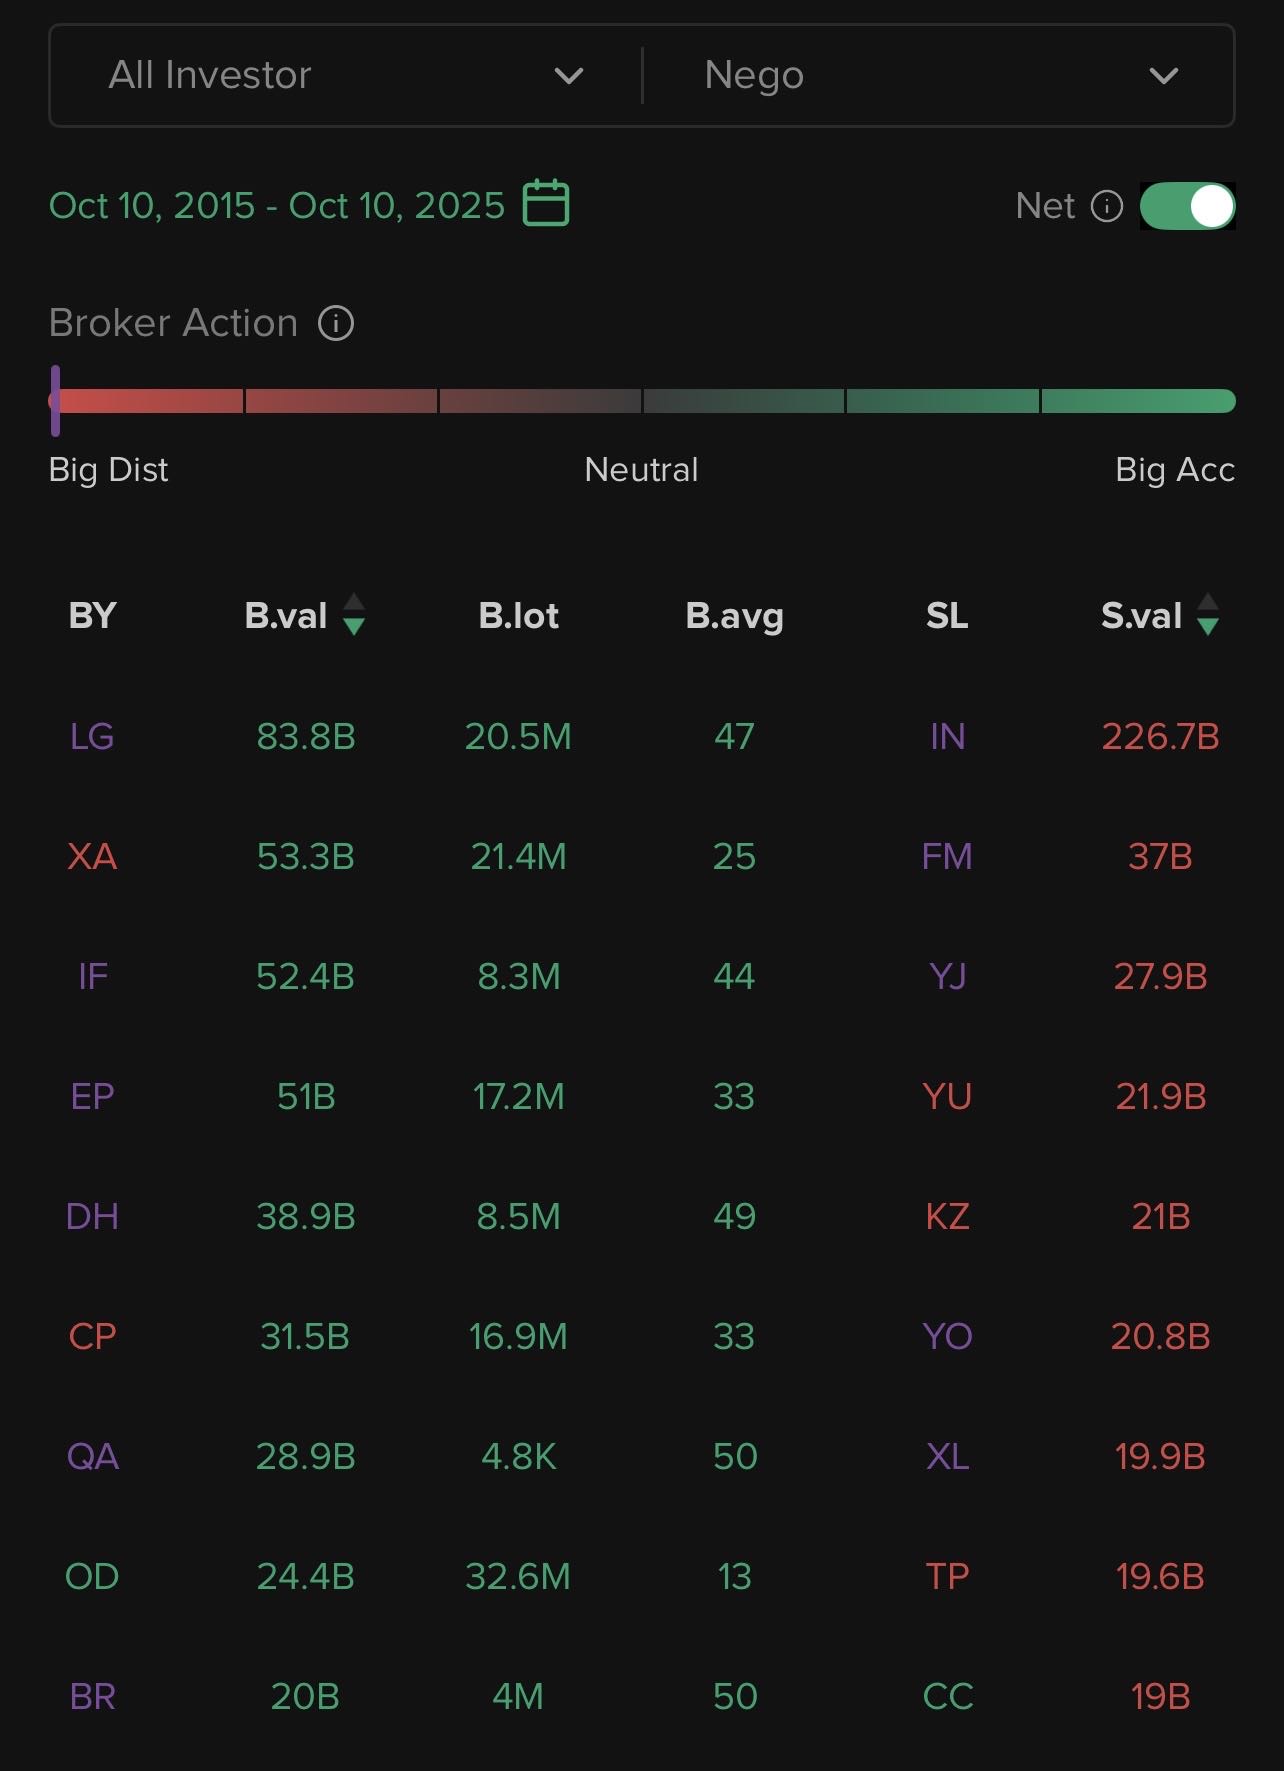Viewport: 1284px width, 1771px height.
Task: Click seller broker CC code
Action: 947,1697
